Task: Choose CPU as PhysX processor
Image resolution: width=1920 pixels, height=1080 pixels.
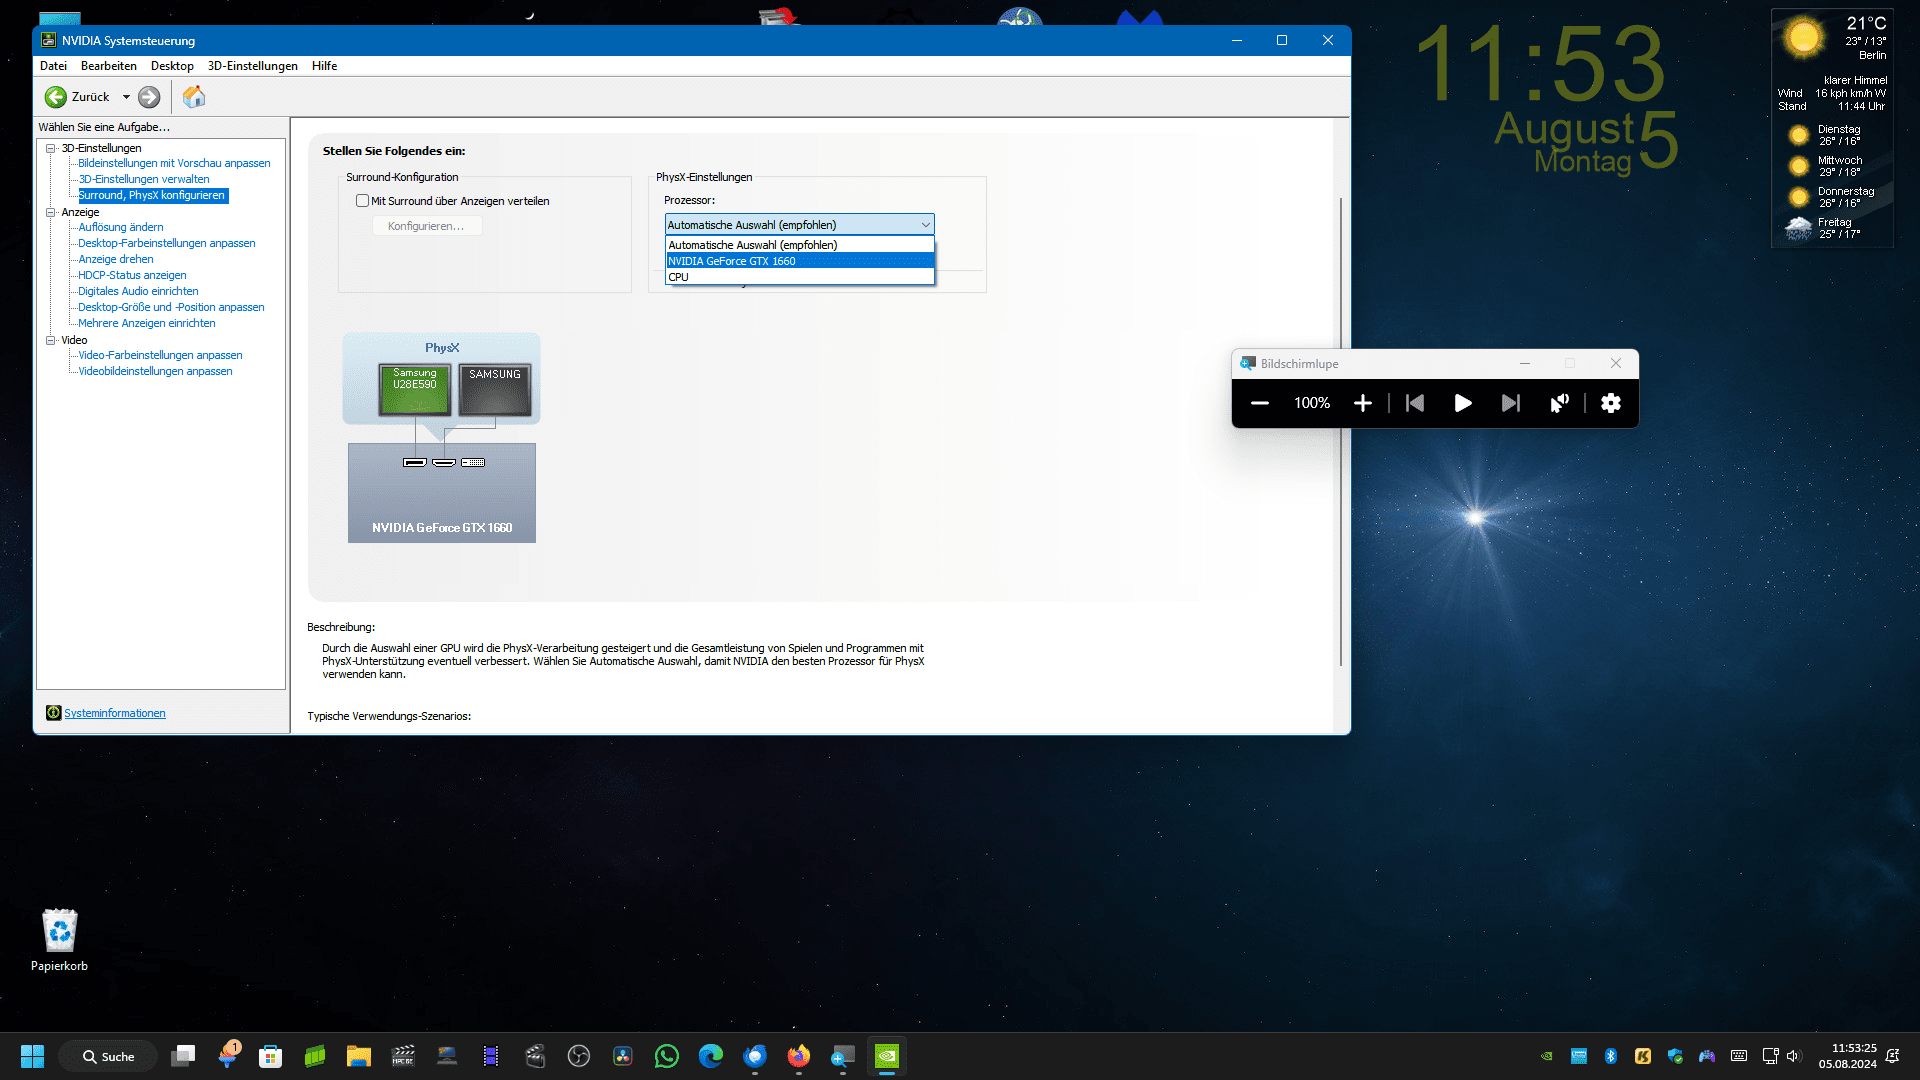Action: point(800,277)
